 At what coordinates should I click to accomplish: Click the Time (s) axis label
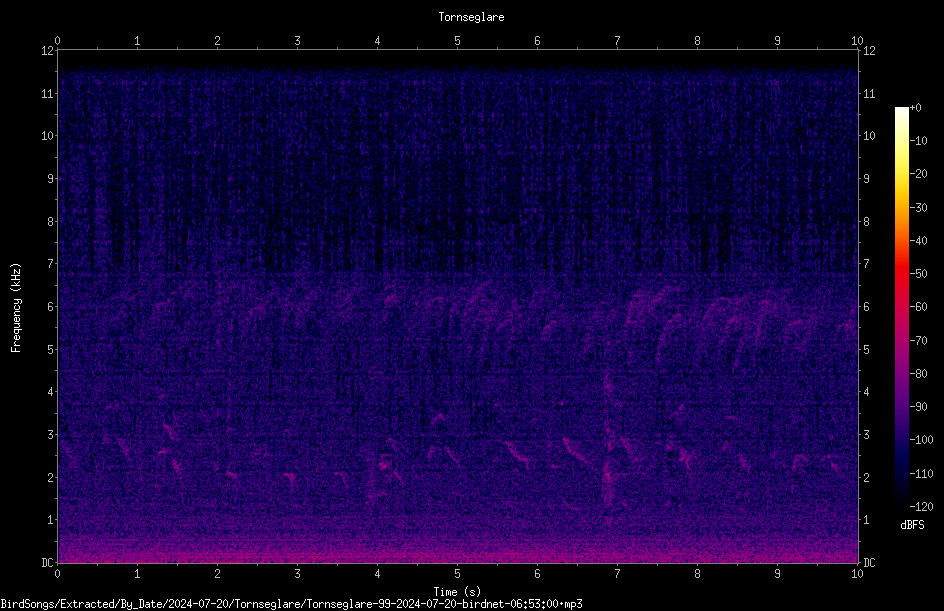[457, 592]
